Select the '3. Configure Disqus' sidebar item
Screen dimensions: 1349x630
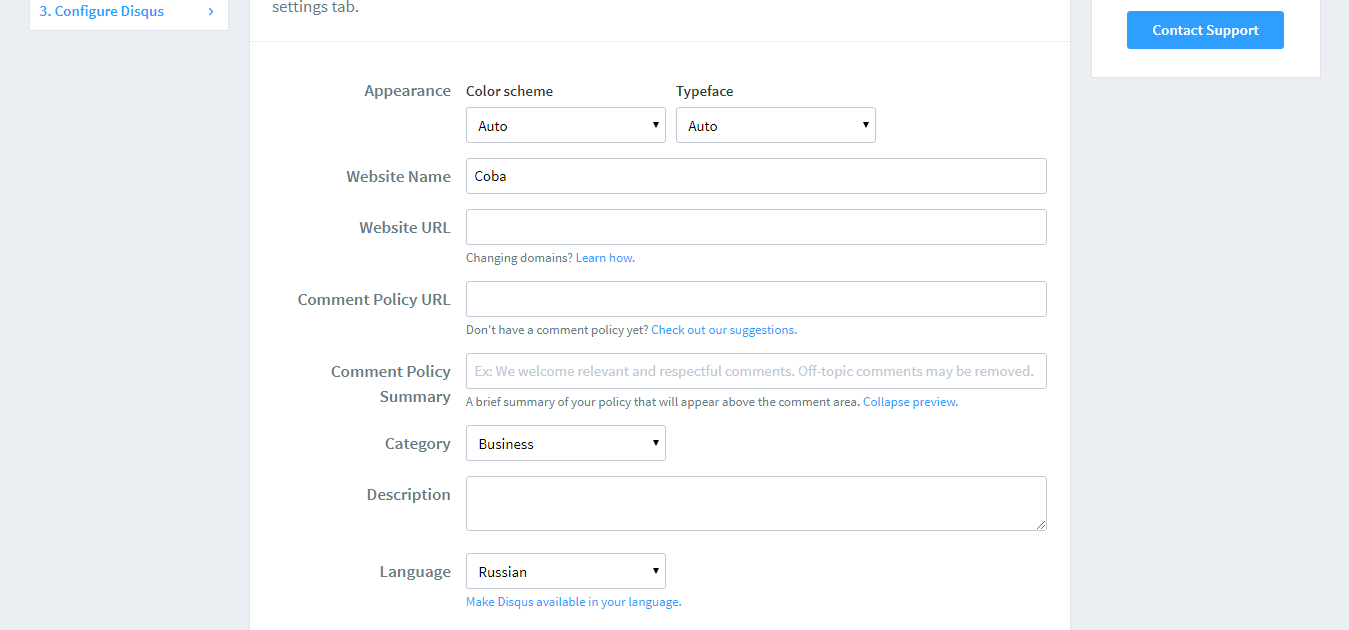pos(102,12)
